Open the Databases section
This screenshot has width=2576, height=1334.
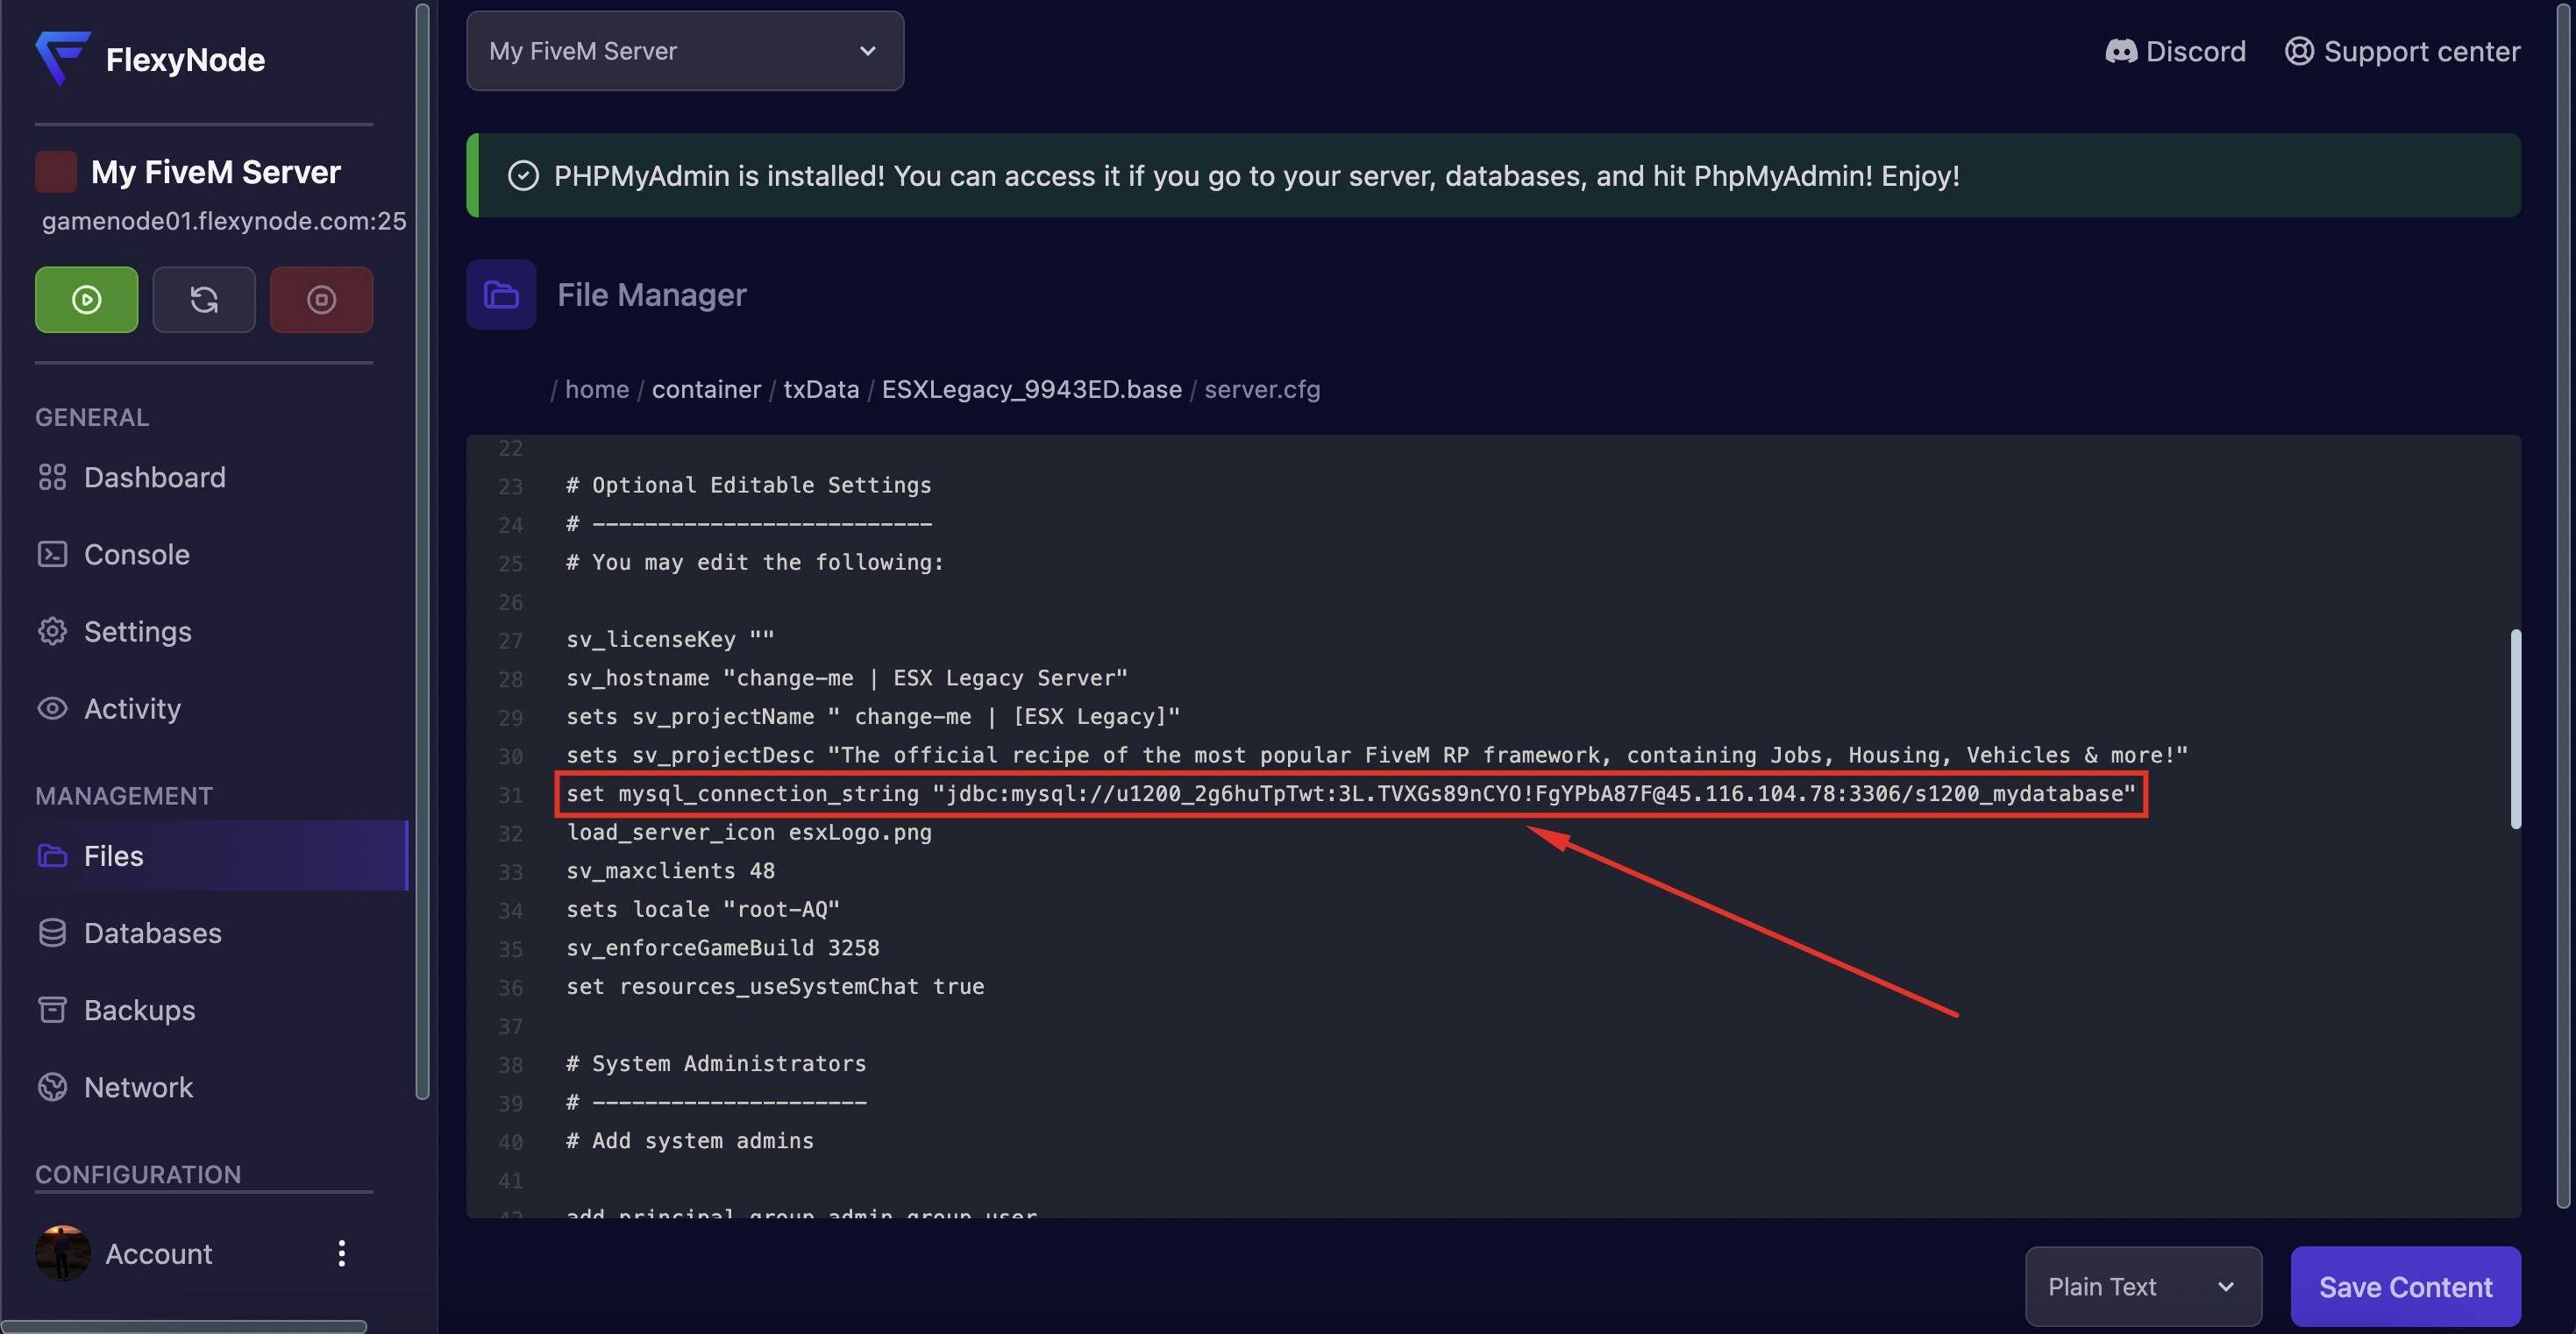pyautogui.click(x=152, y=933)
